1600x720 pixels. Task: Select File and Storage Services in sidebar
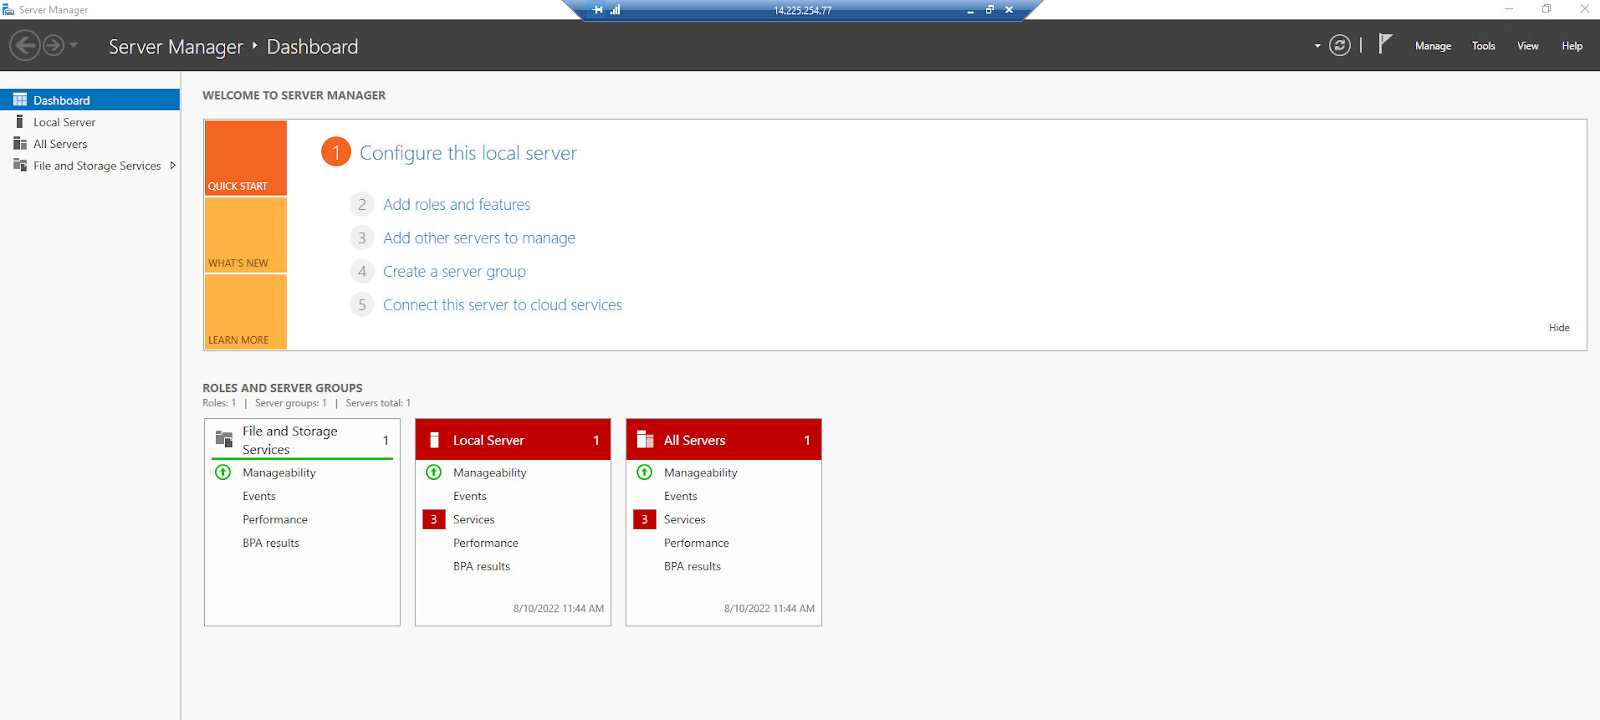[x=90, y=166]
